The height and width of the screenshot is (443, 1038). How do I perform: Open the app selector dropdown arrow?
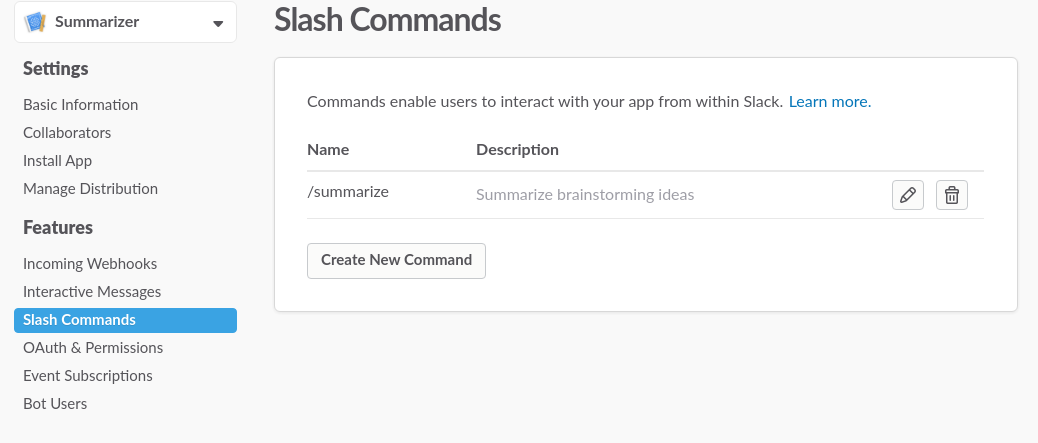point(218,23)
